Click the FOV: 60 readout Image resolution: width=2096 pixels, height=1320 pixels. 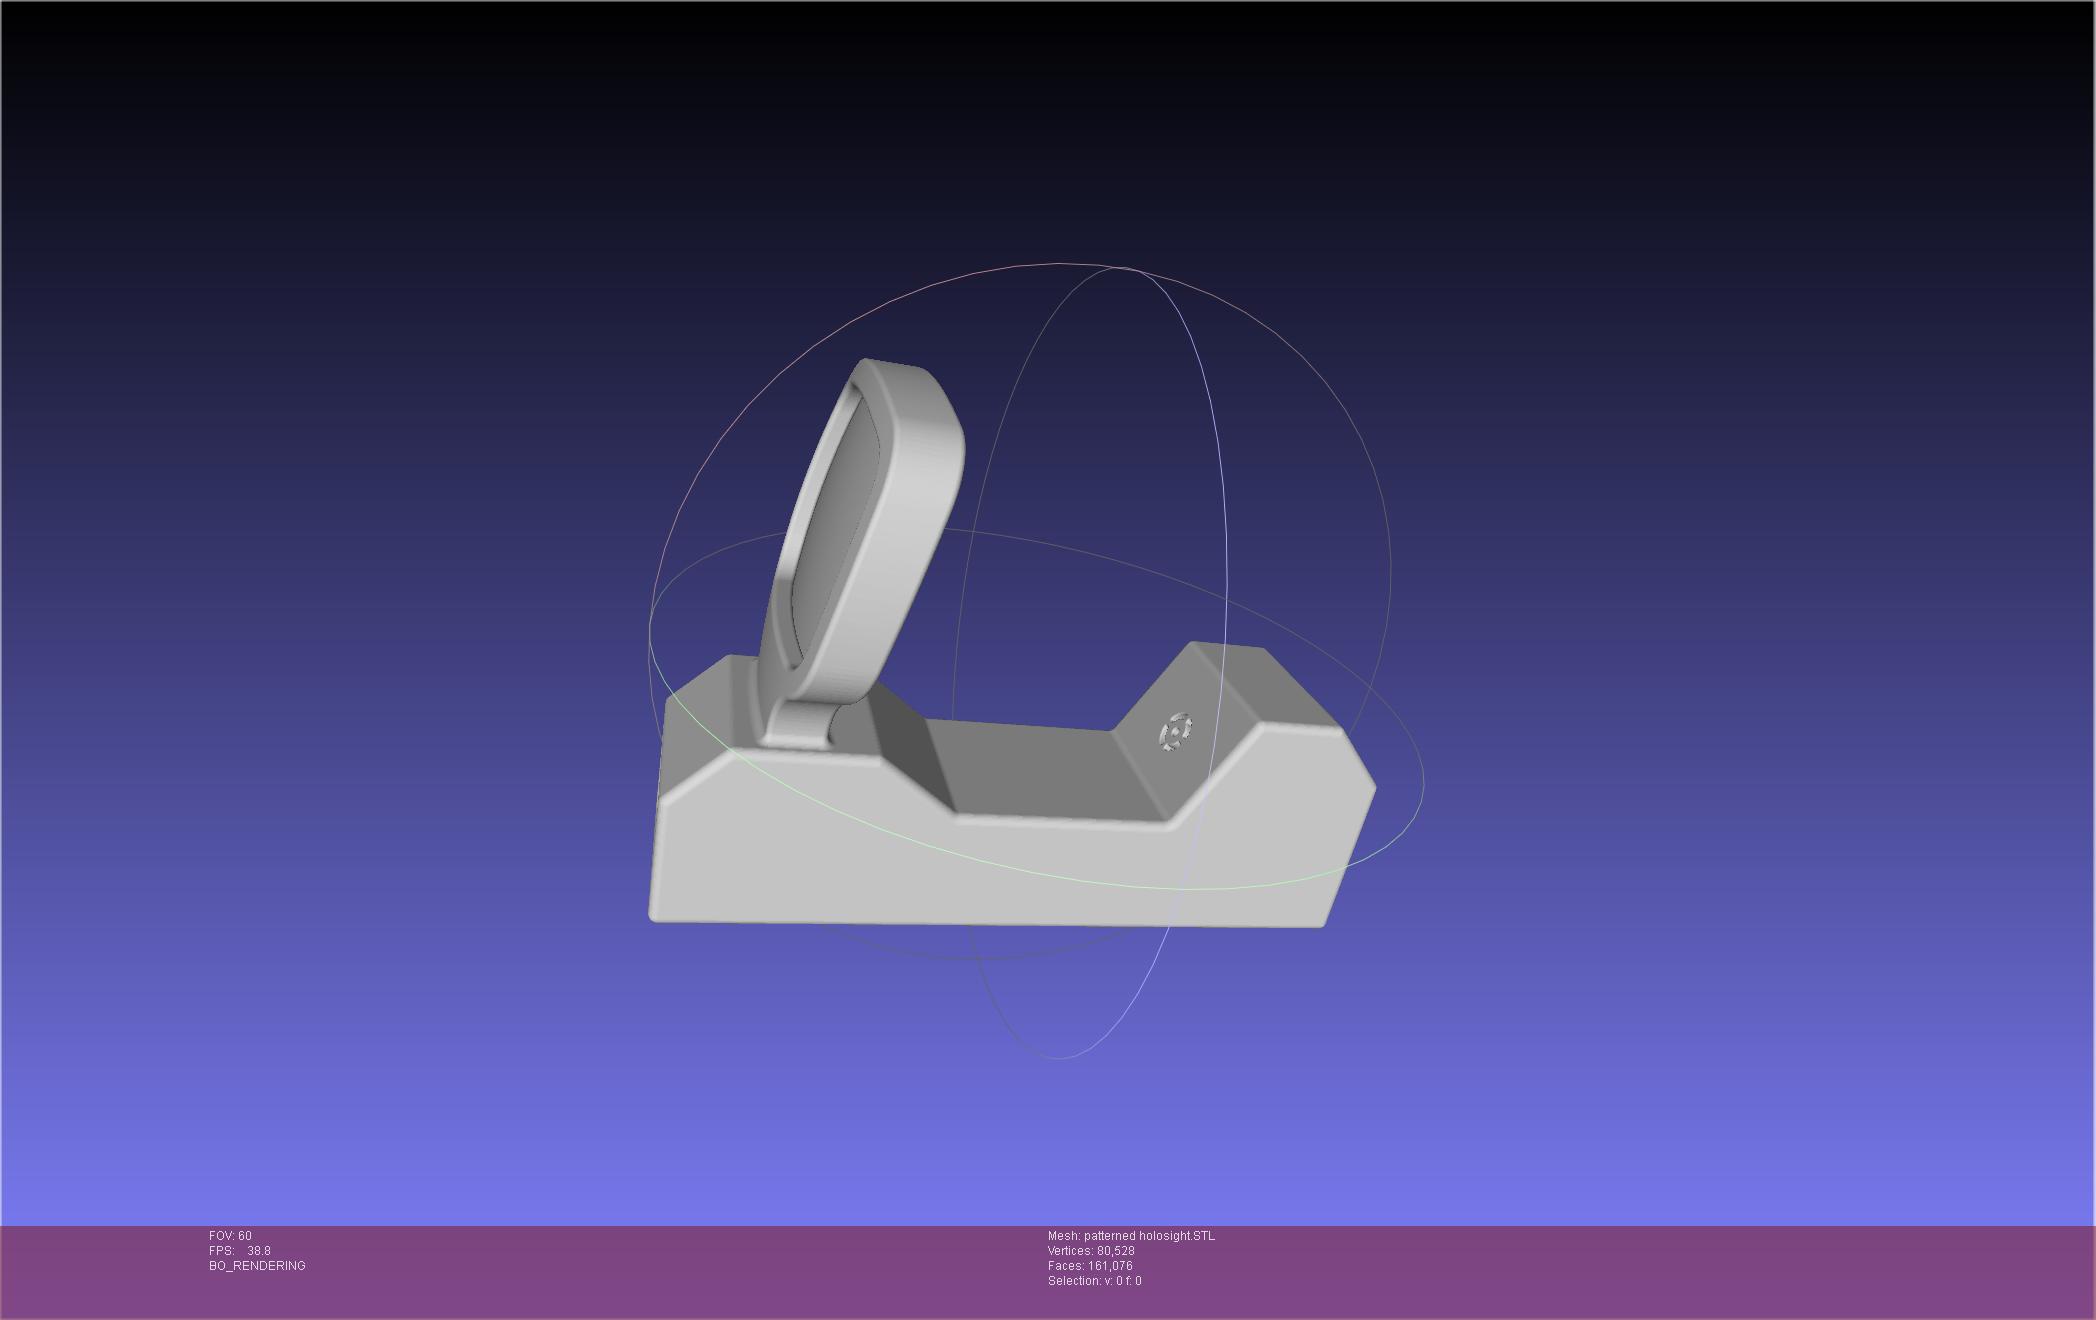230,1236
